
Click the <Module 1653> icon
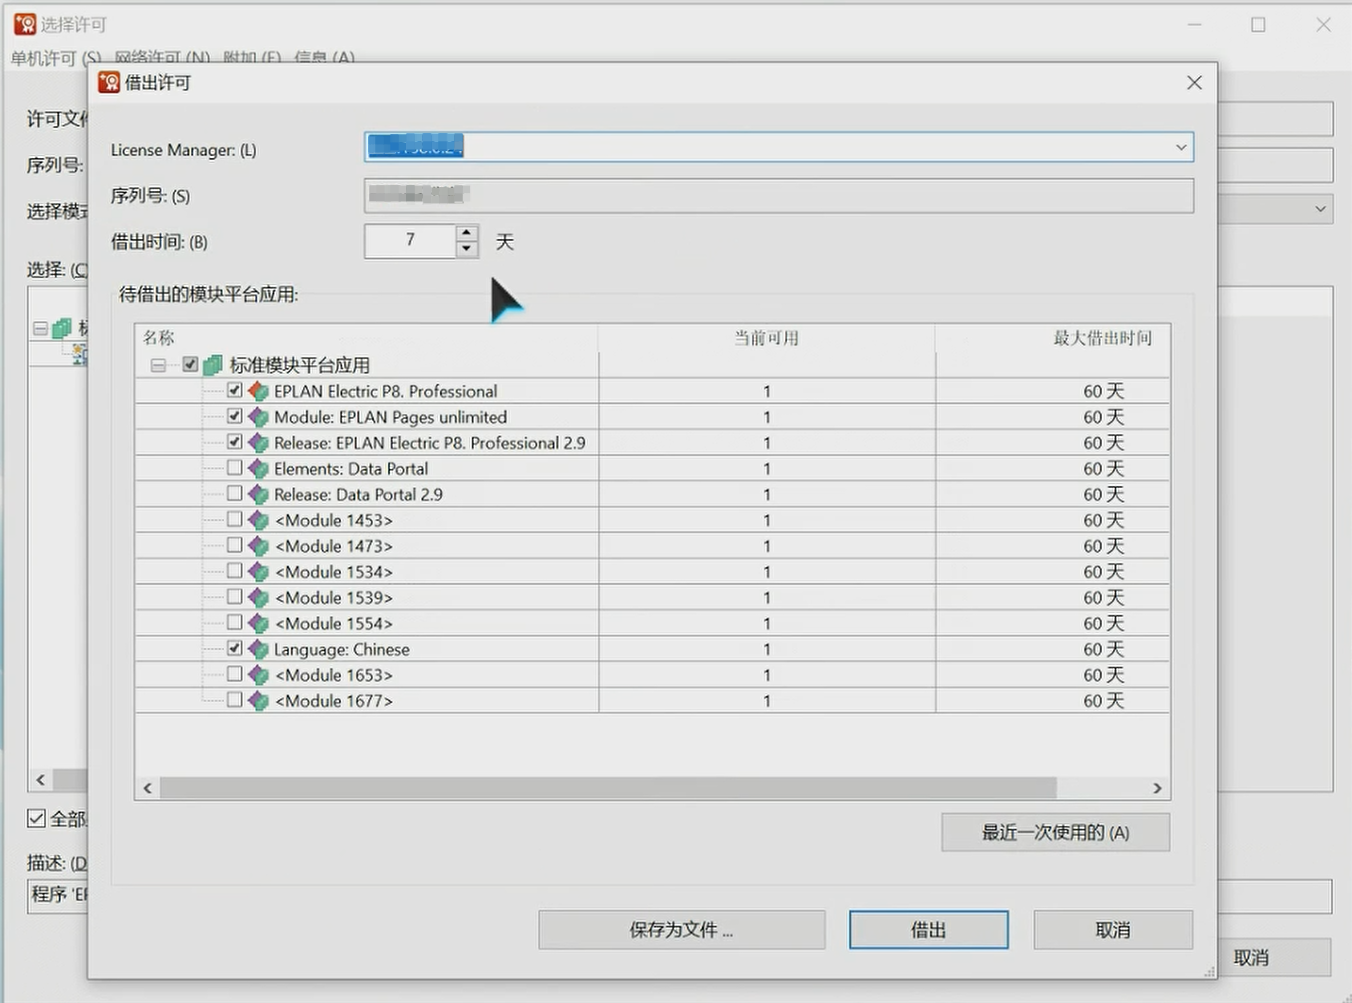(x=258, y=675)
